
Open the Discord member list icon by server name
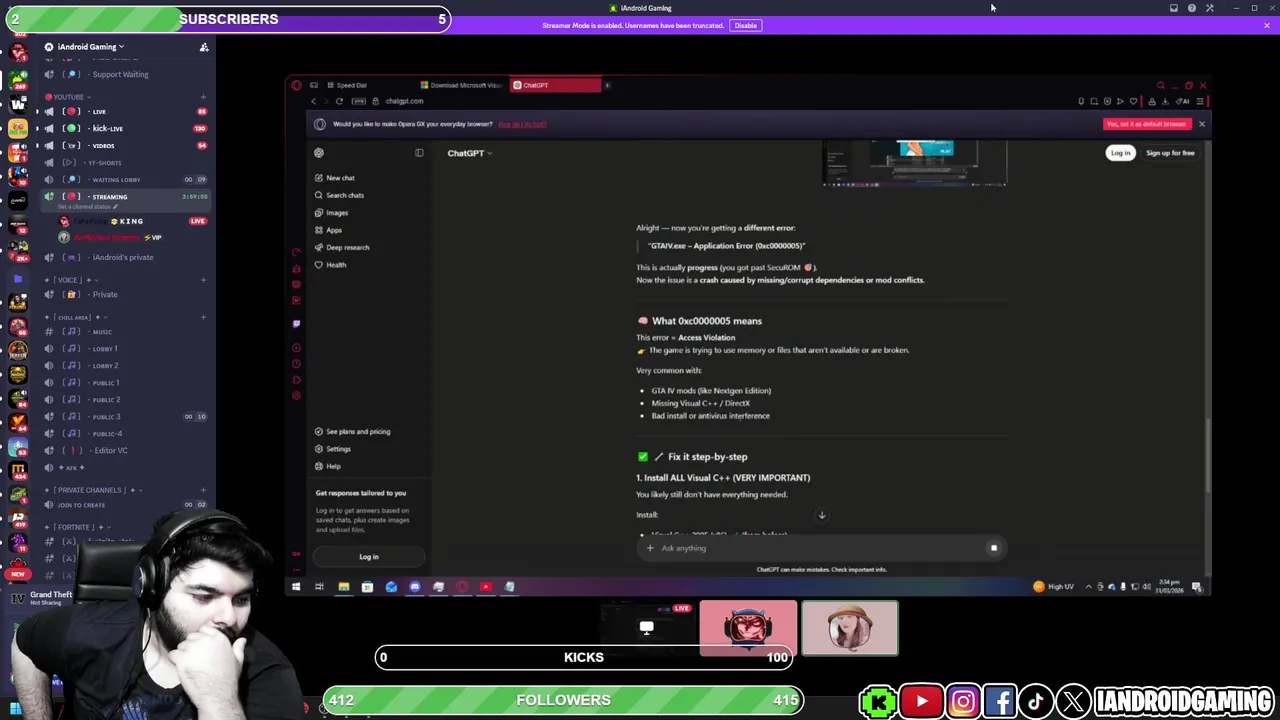tap(204, 47)
